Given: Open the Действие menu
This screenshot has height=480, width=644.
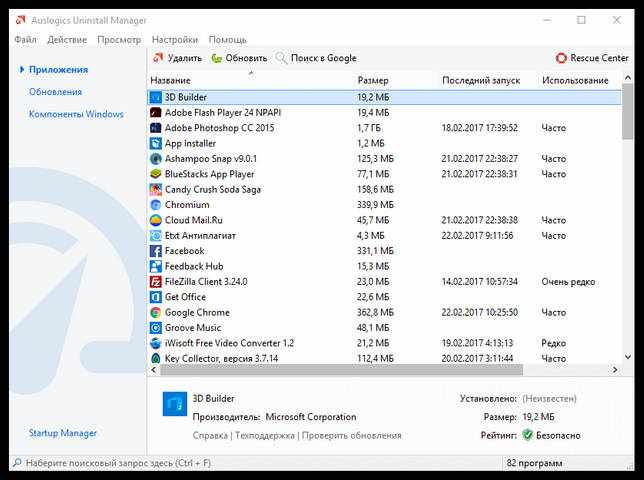Looking at the screenshot, I should (x=67, y=40).
